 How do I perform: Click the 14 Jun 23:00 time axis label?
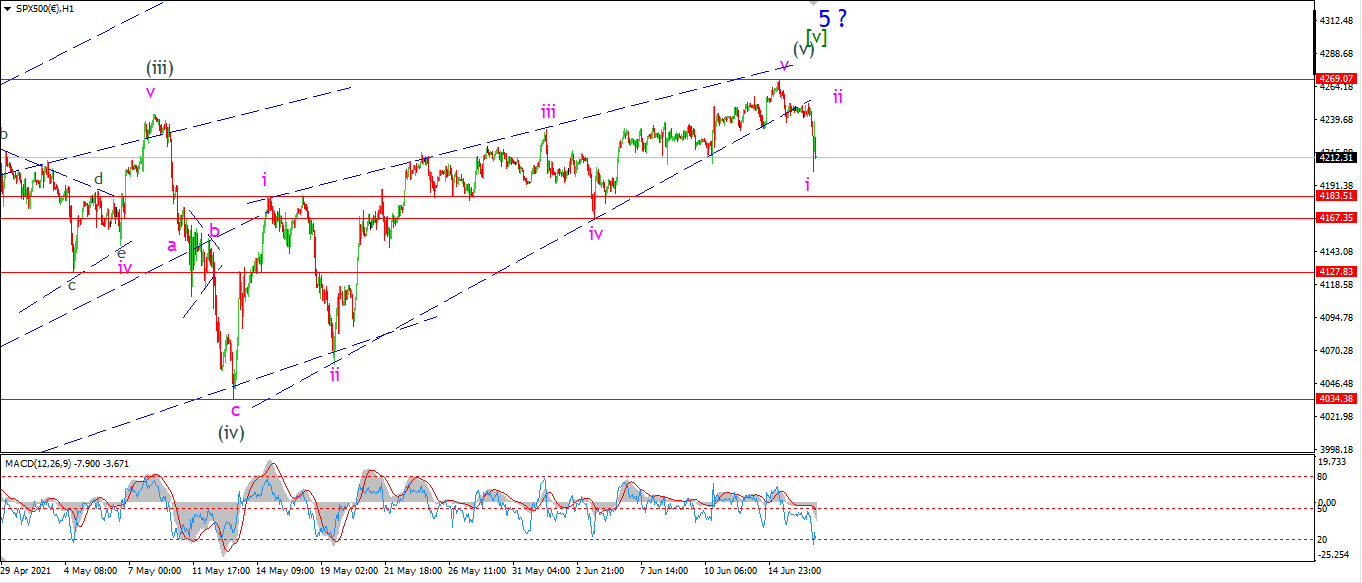pyautogui.click(x=795, y=571)
